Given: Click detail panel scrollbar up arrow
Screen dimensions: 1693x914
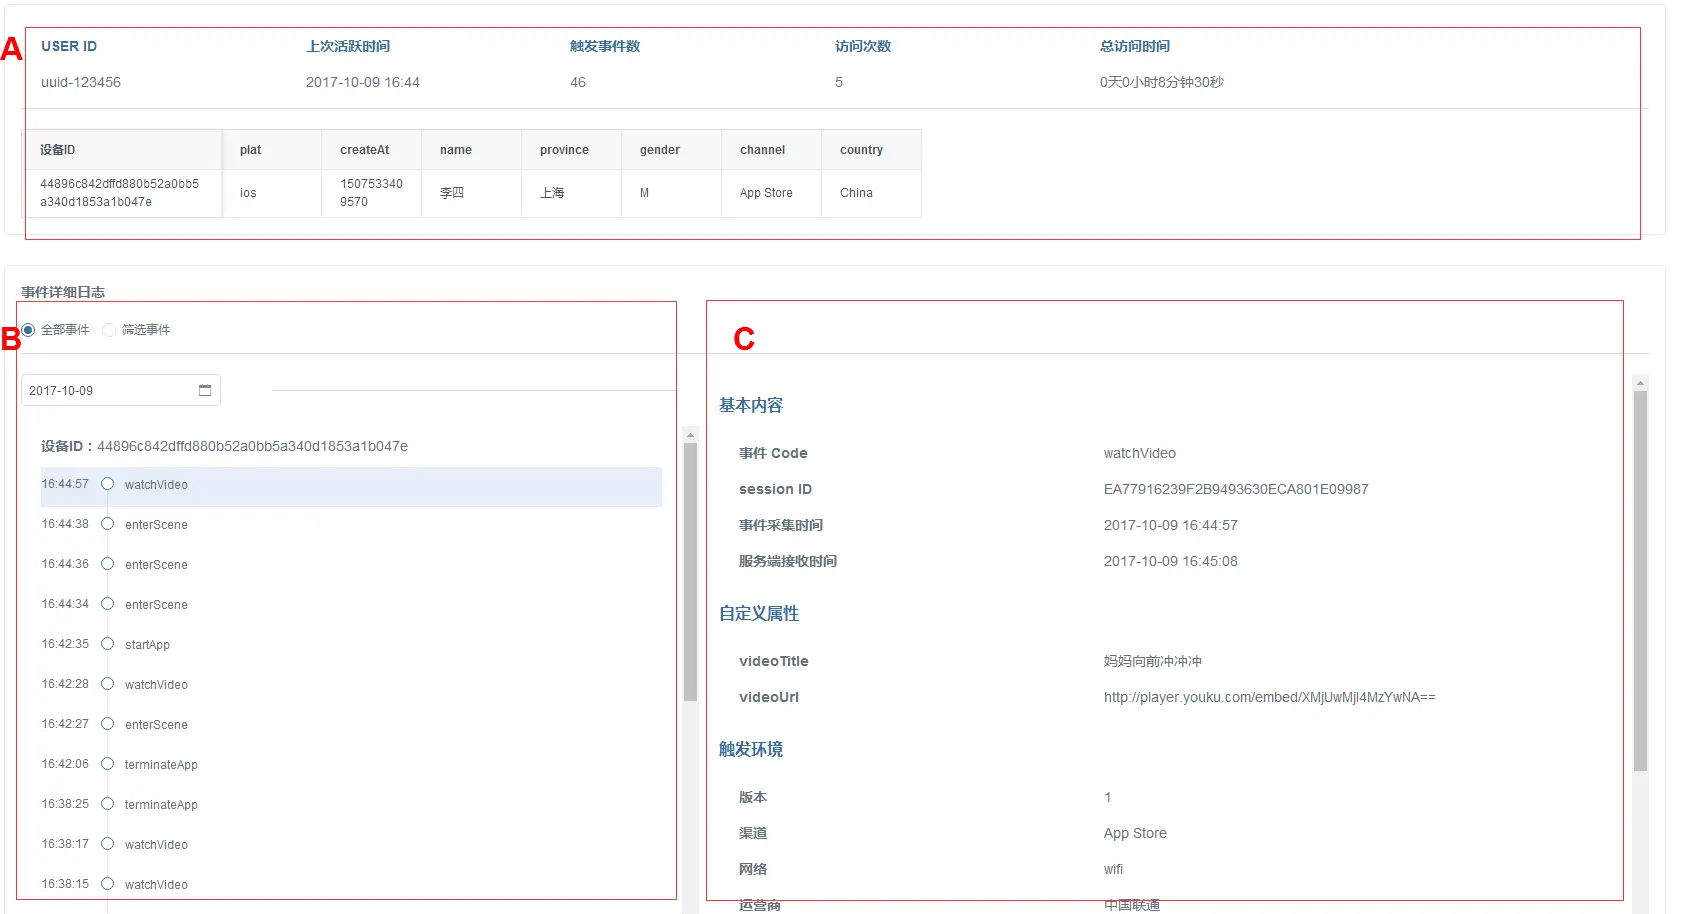Looking at the screenshot, I should [x=1640, y=383].
